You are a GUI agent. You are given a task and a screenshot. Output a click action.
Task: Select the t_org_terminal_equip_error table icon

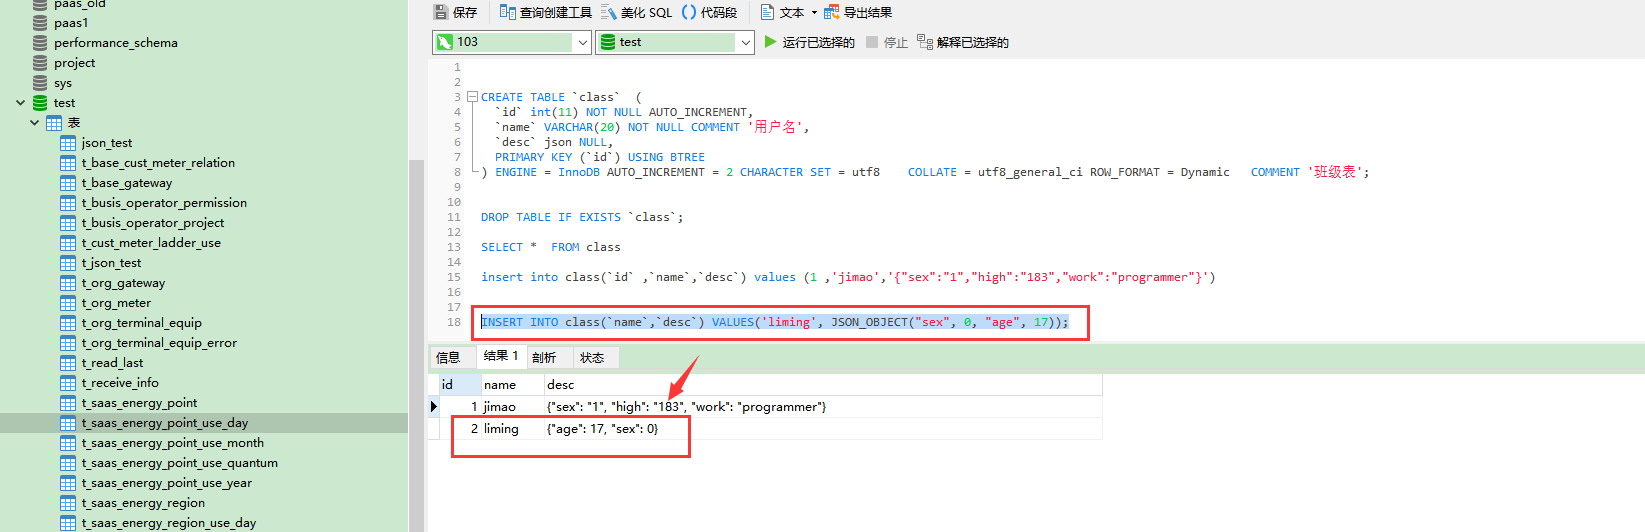click(68, 343)
